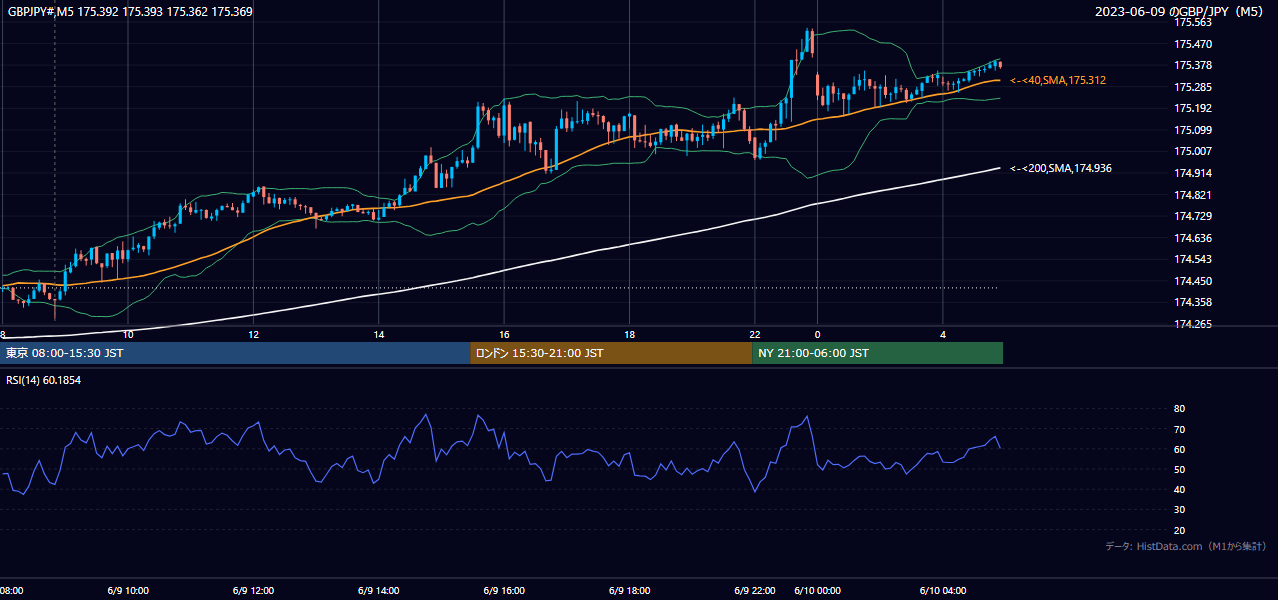Click price axis label 175.470

[x=1193, y=44]
